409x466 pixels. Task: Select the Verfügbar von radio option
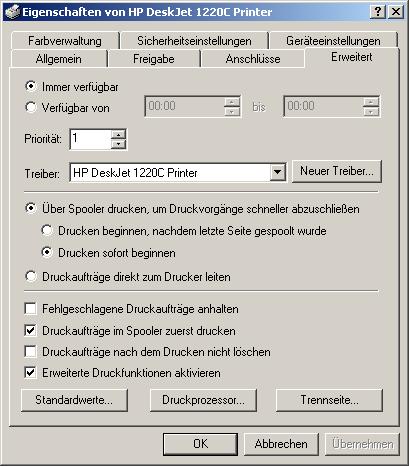(31, 108)
